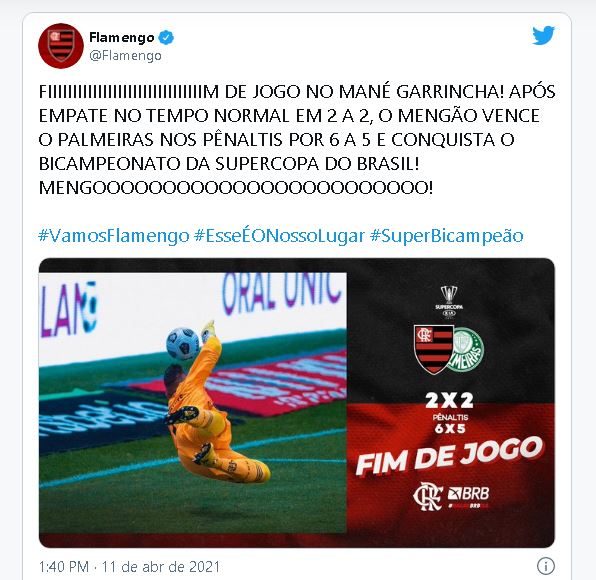Click the date 11 de abr de 2021
This screenshot has width=596, height=580.
pos(161,566)
